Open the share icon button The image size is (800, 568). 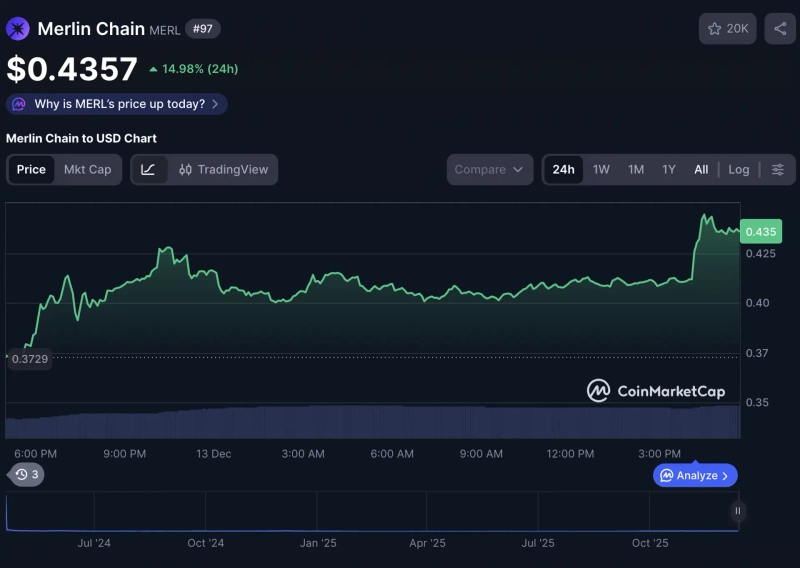780,29
